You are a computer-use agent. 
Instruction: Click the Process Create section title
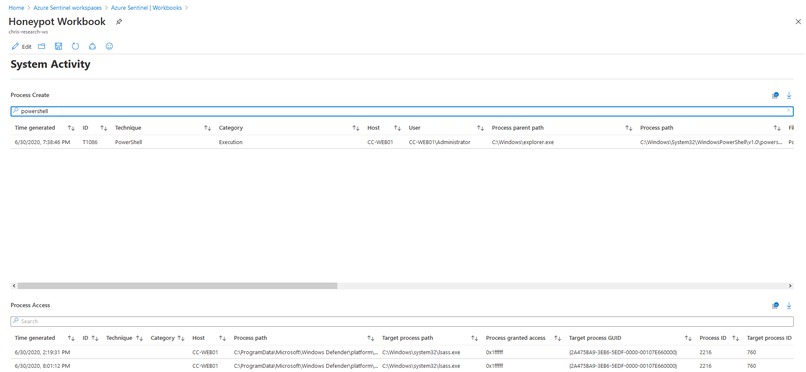(30, 96)
